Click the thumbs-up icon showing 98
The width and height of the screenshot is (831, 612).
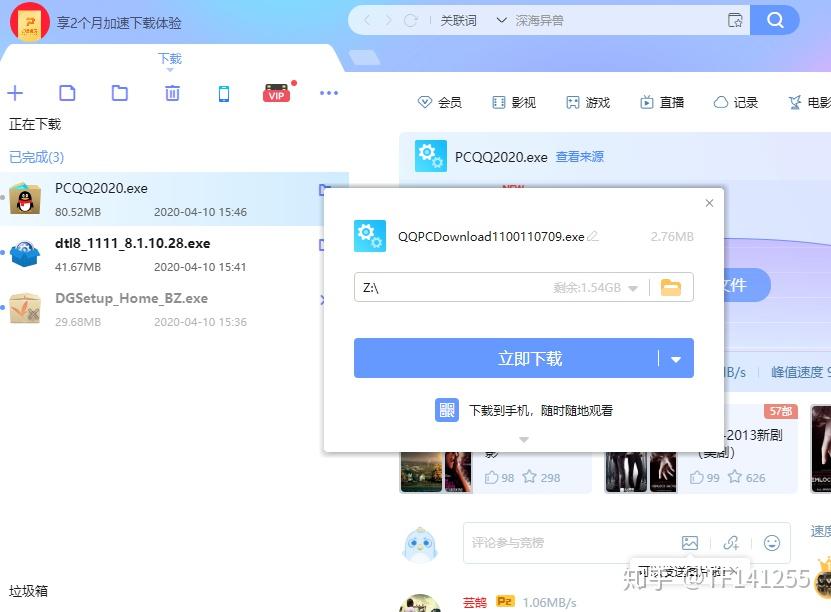coord(491,477)
